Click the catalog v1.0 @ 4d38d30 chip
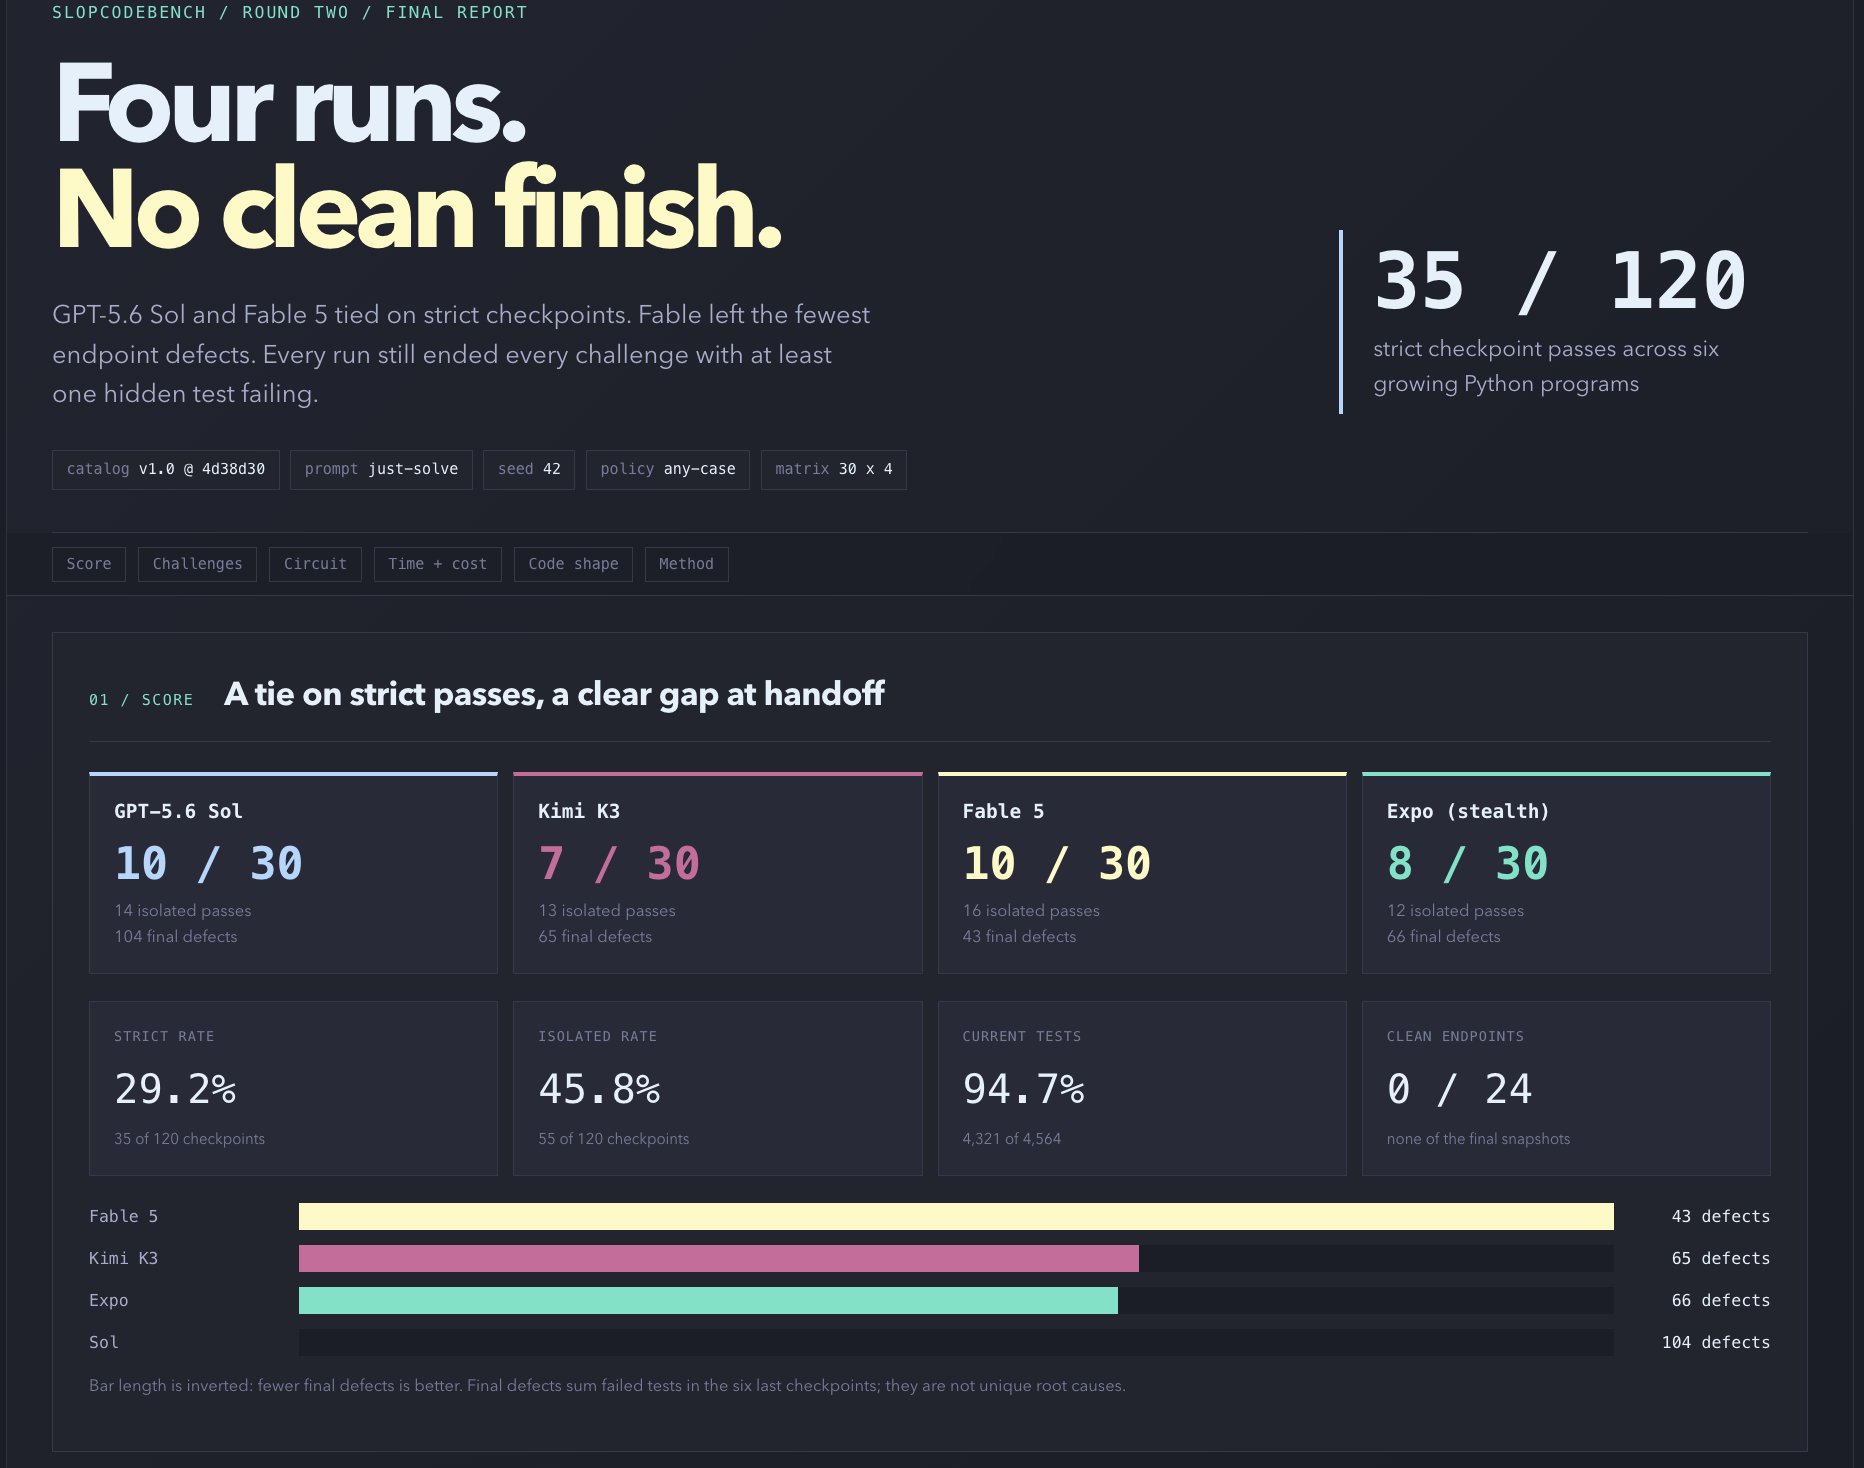 pos(166,469)
